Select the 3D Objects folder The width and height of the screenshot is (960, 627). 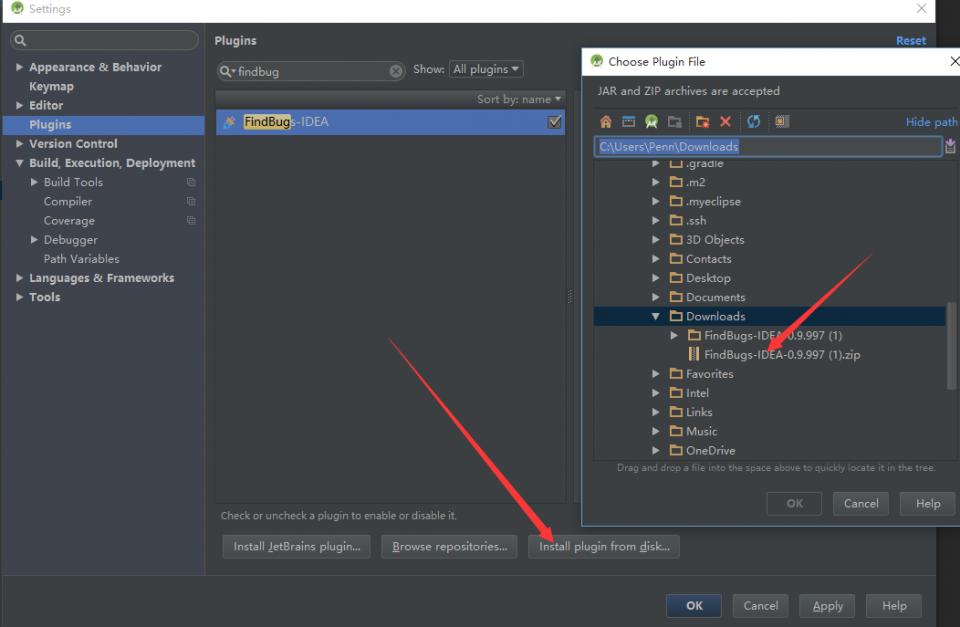[x=714, y=239]
